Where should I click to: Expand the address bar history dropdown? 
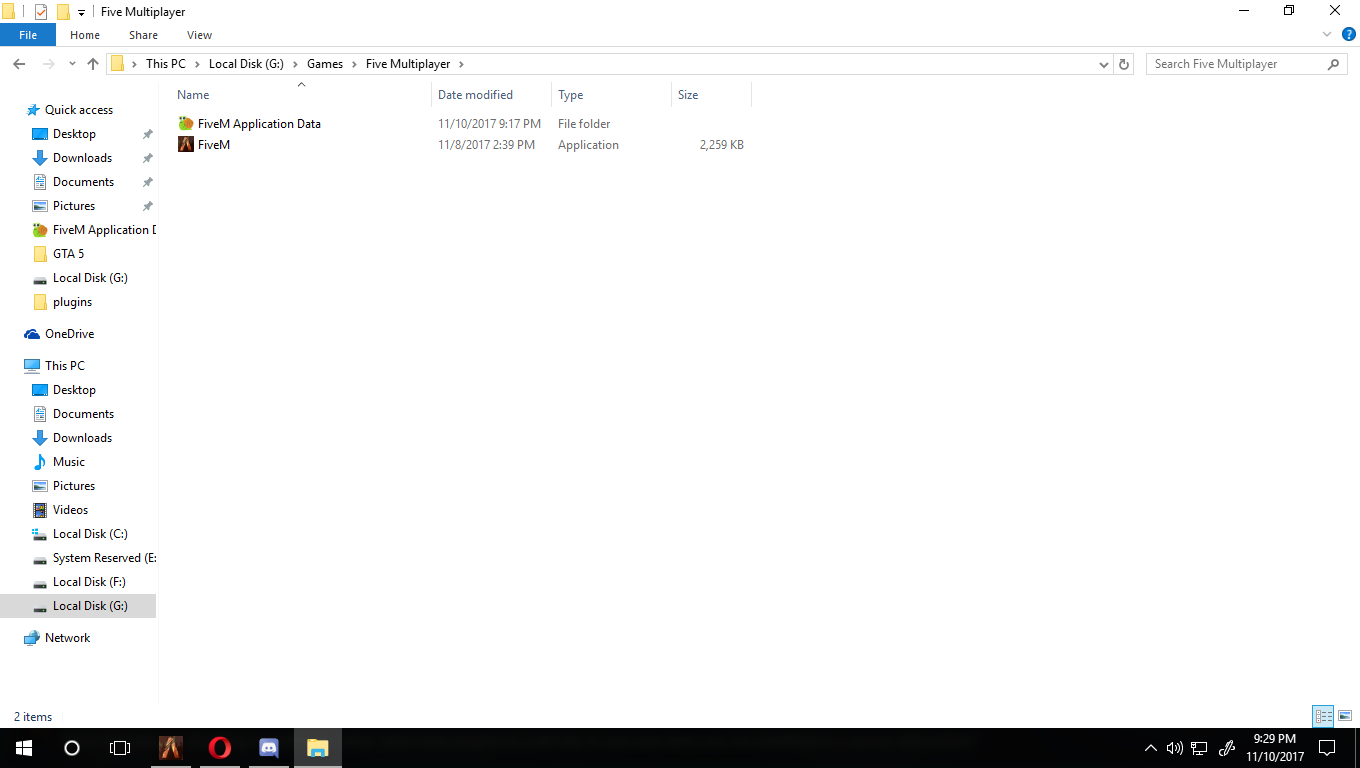(1104, 64)
